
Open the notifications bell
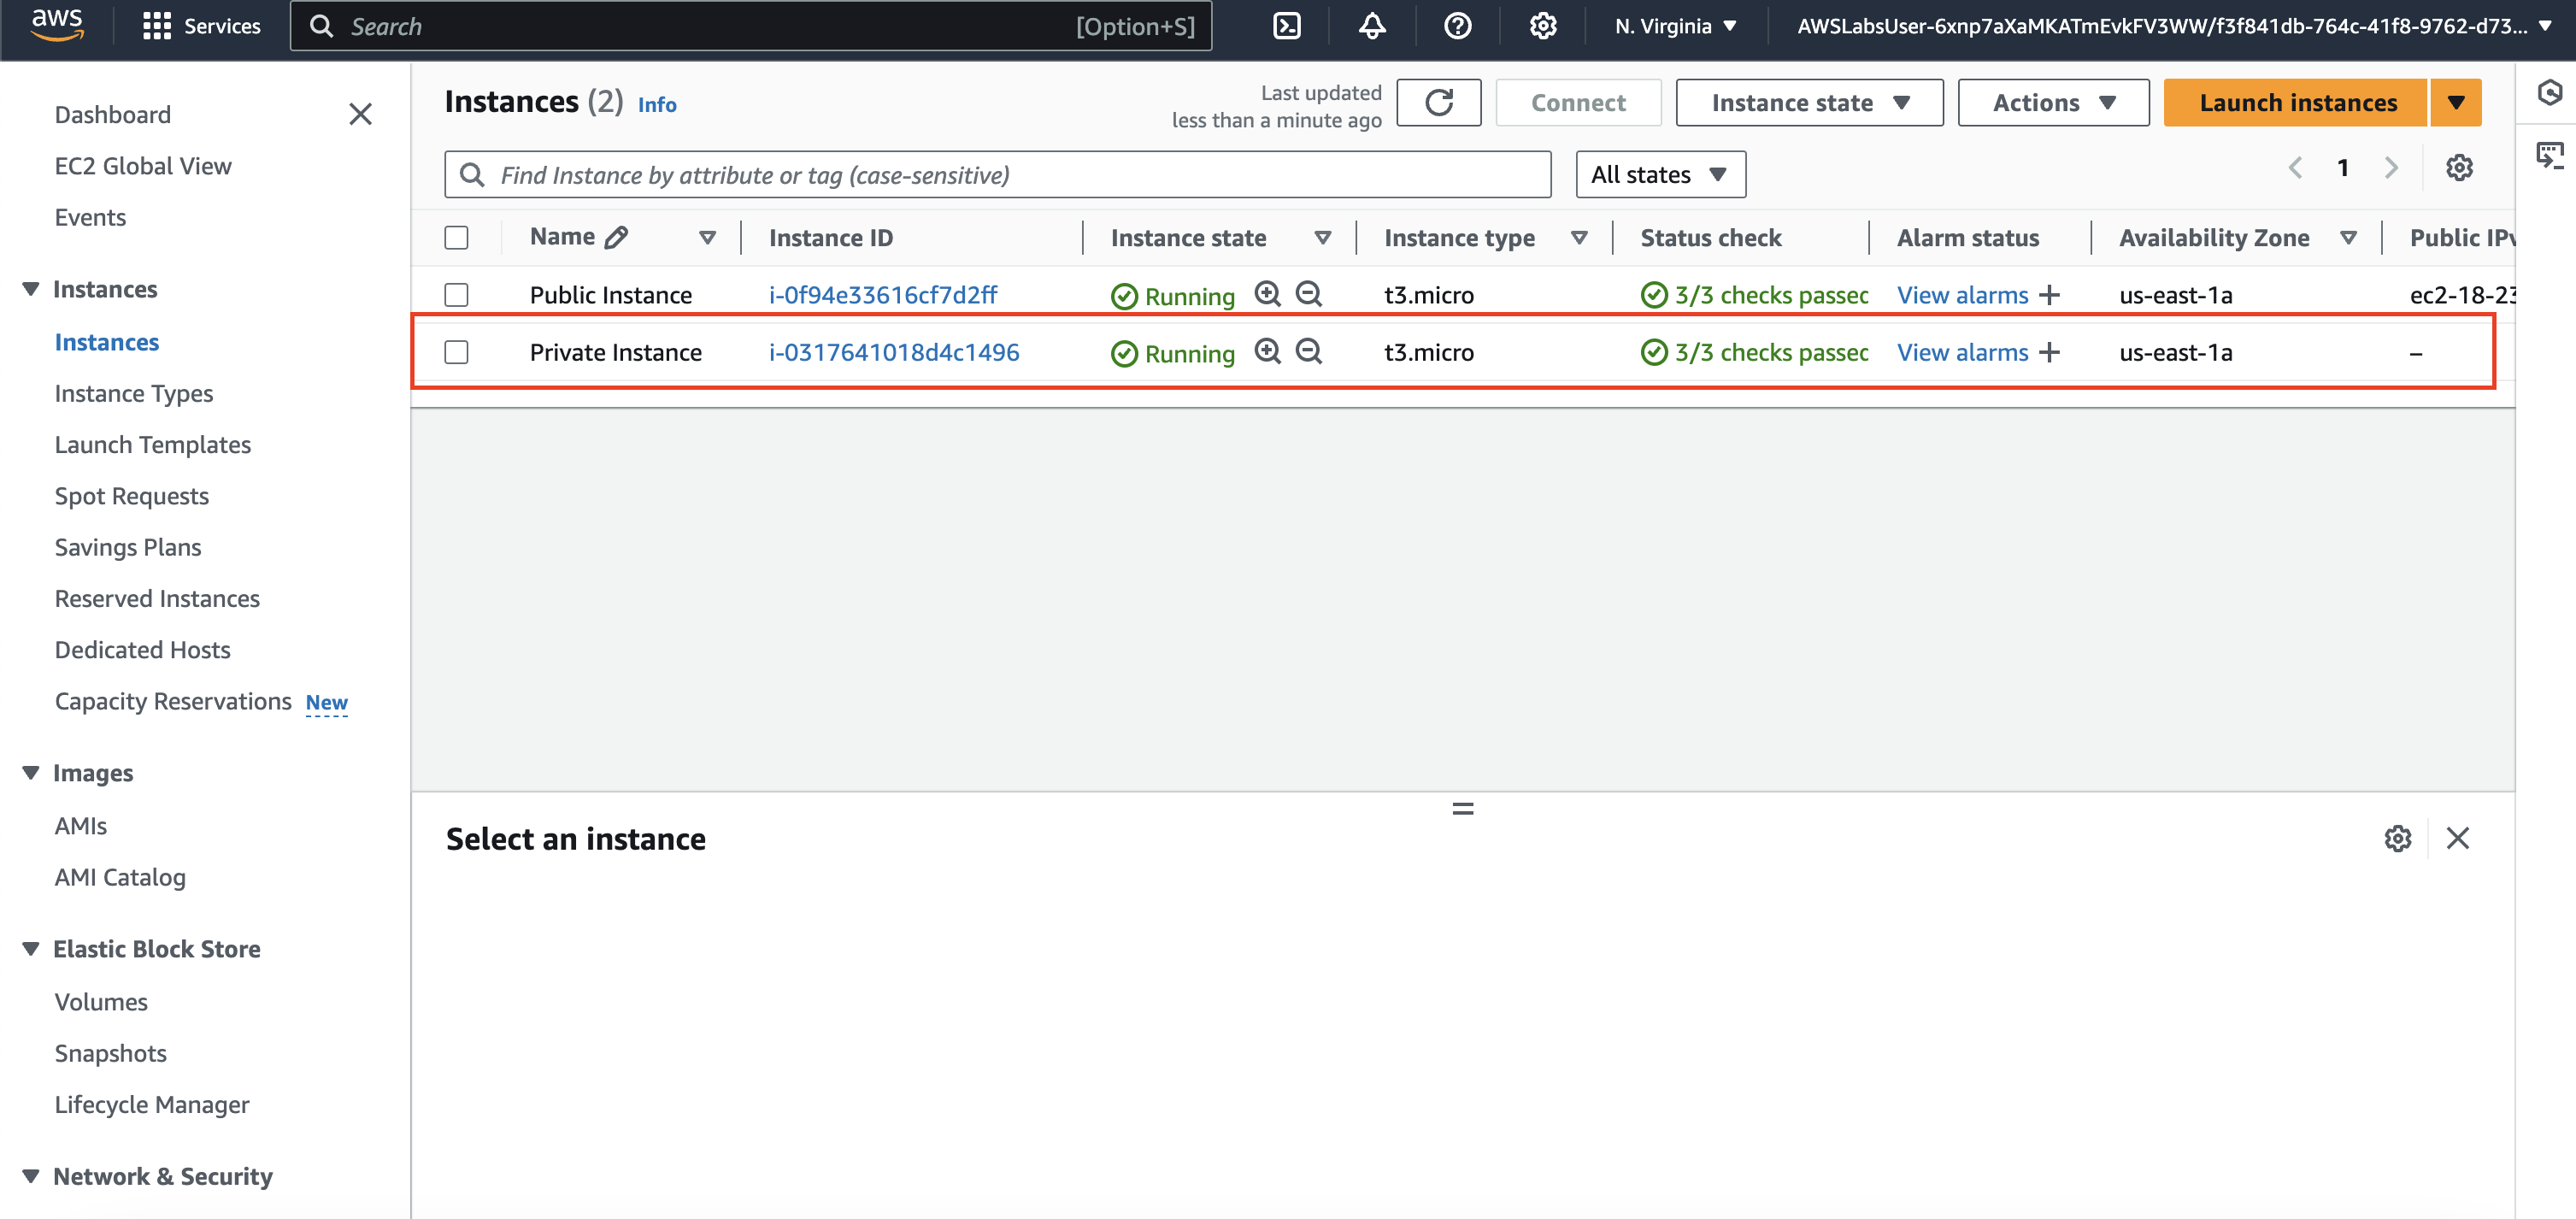tap(1372, 26)
